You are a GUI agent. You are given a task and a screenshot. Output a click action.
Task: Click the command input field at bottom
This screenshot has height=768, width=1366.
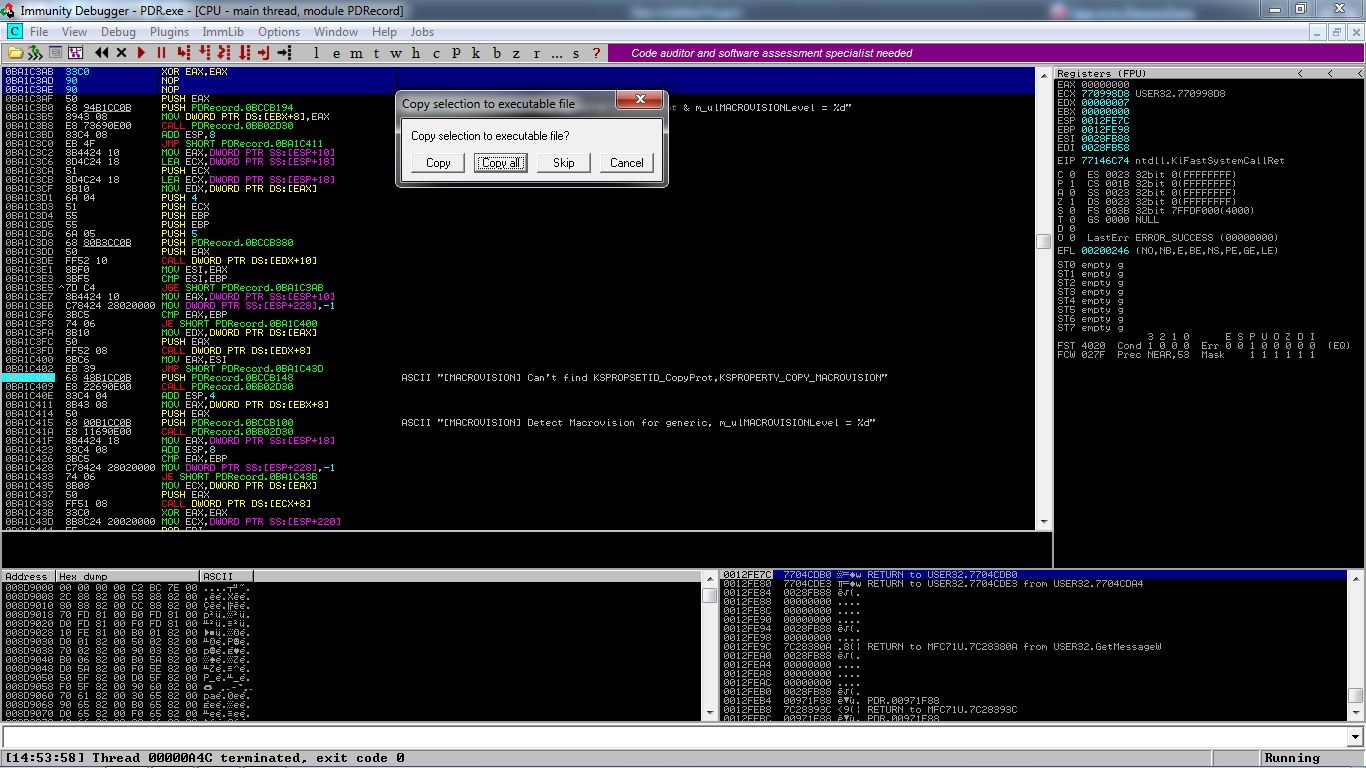675,737
